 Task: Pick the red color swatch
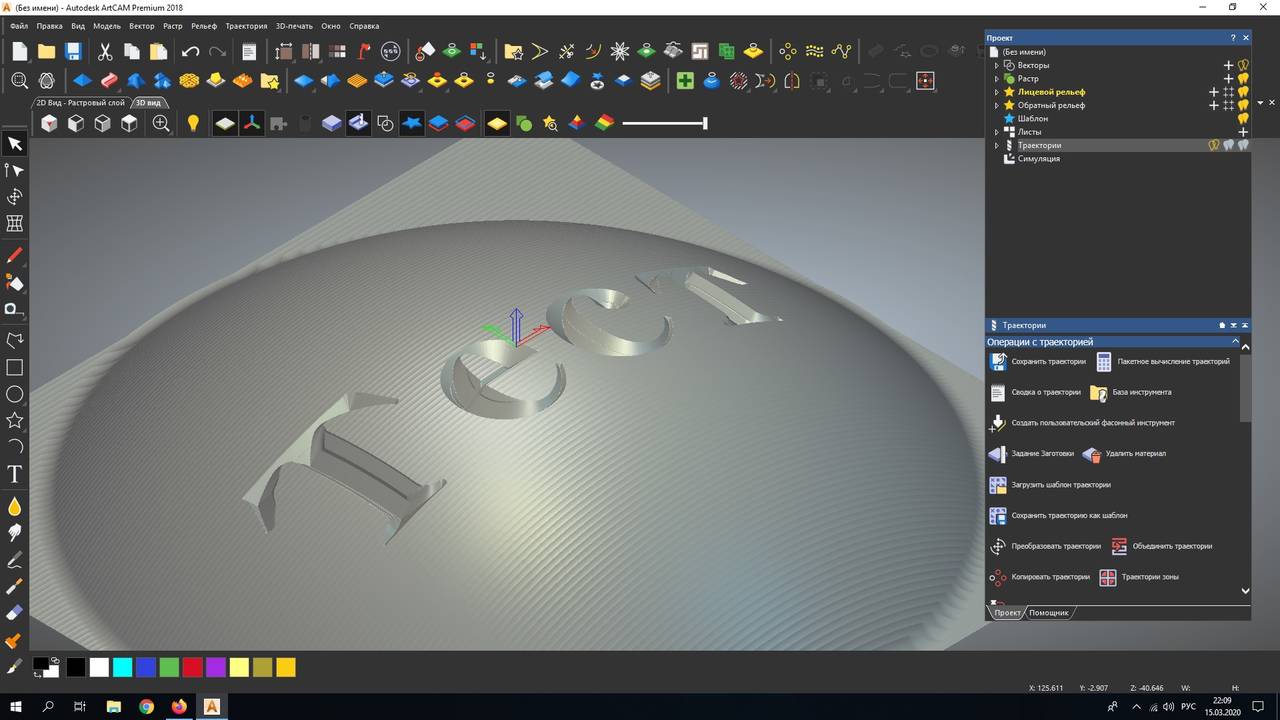(192, 667)
